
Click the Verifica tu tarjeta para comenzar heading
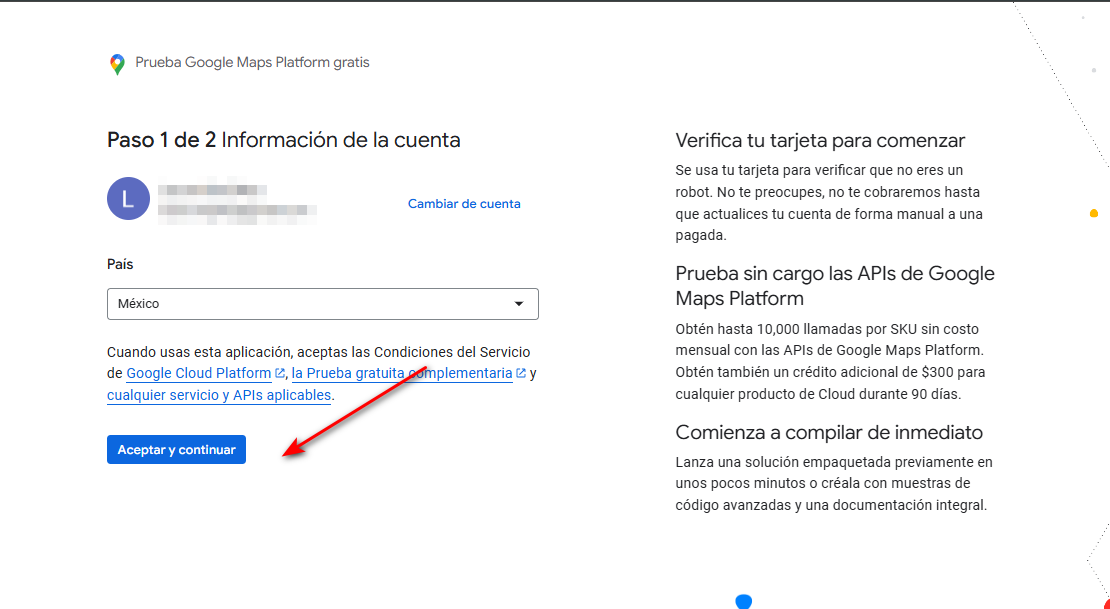click(x=820, y=140)
